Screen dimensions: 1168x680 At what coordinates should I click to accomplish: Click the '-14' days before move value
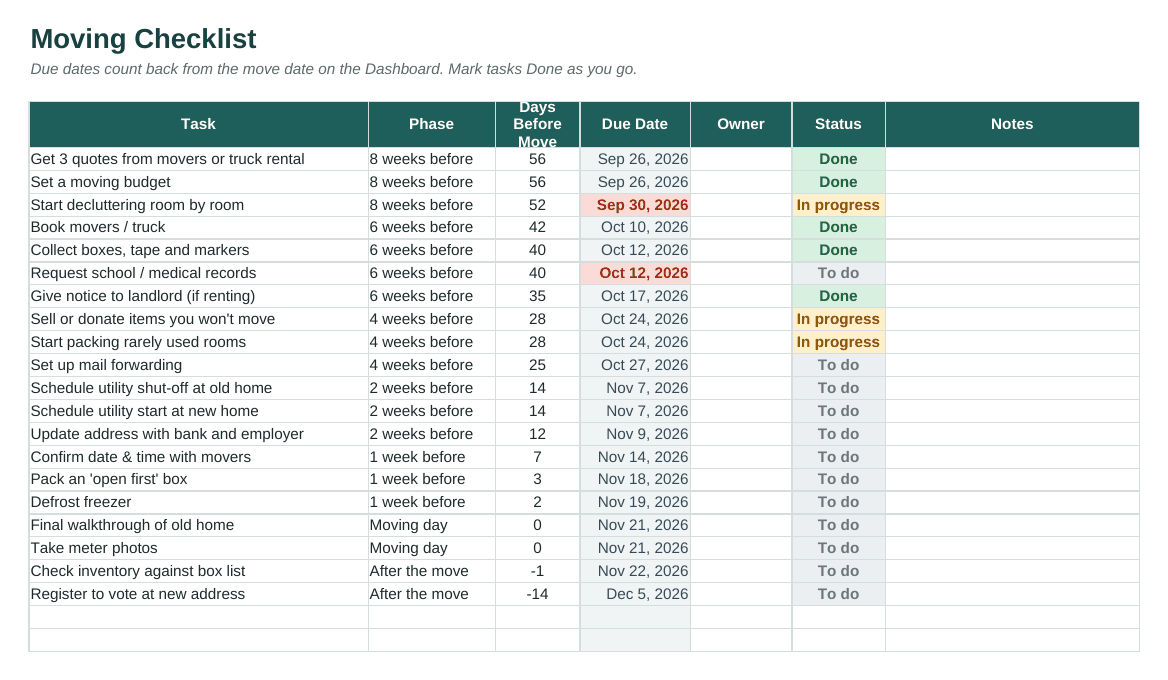(x=537, y=595)
